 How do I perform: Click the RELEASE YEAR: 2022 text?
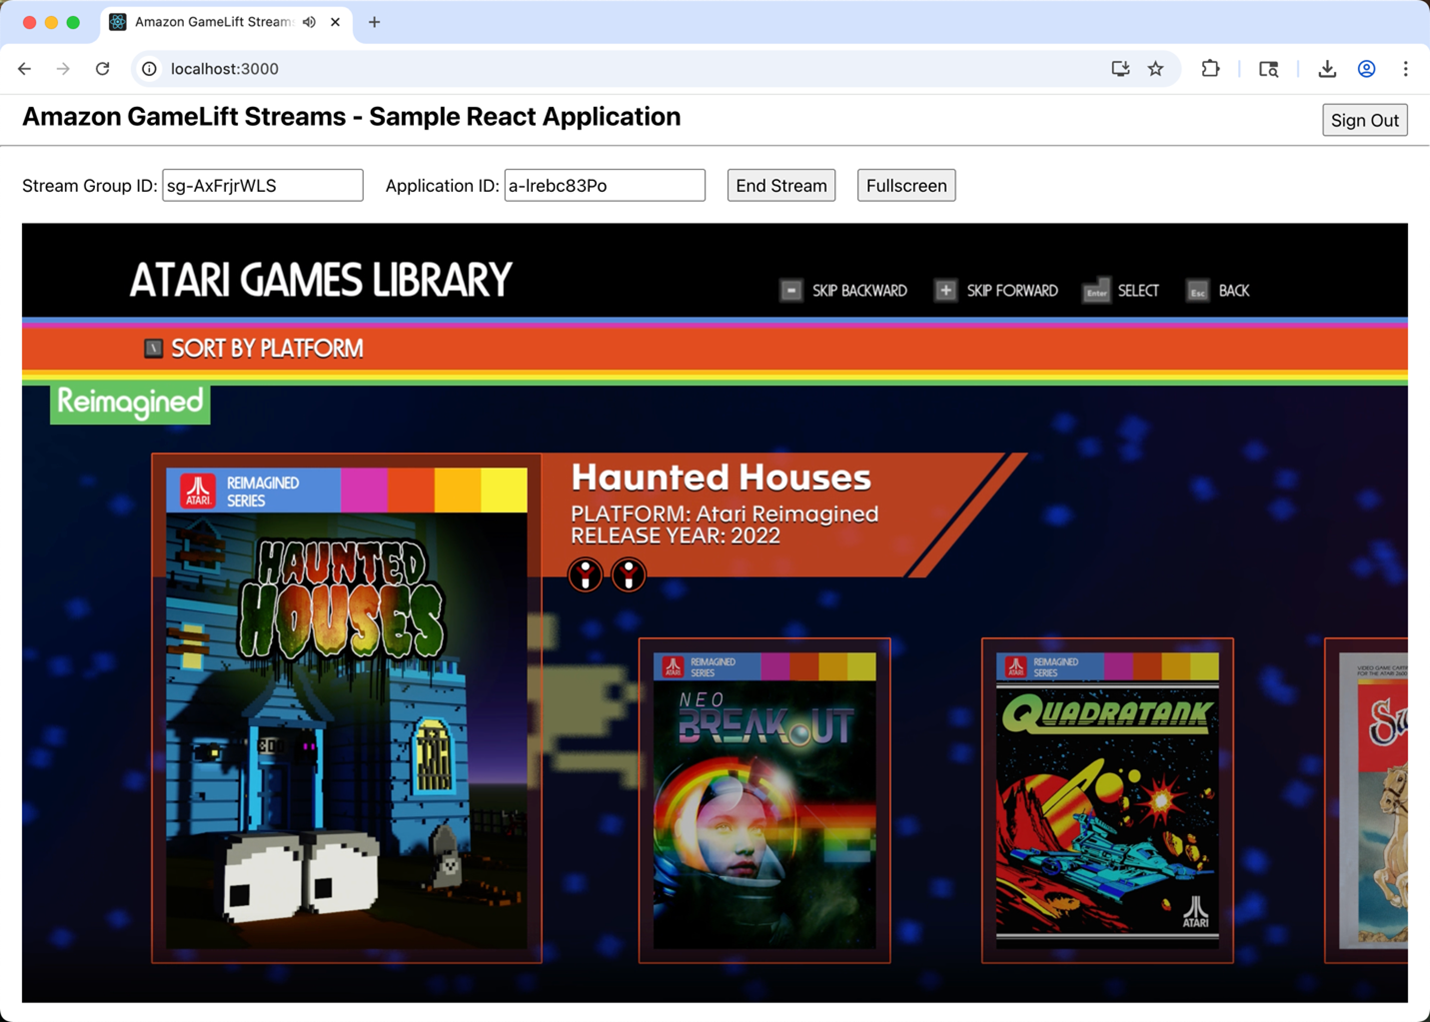coord(675,536)
